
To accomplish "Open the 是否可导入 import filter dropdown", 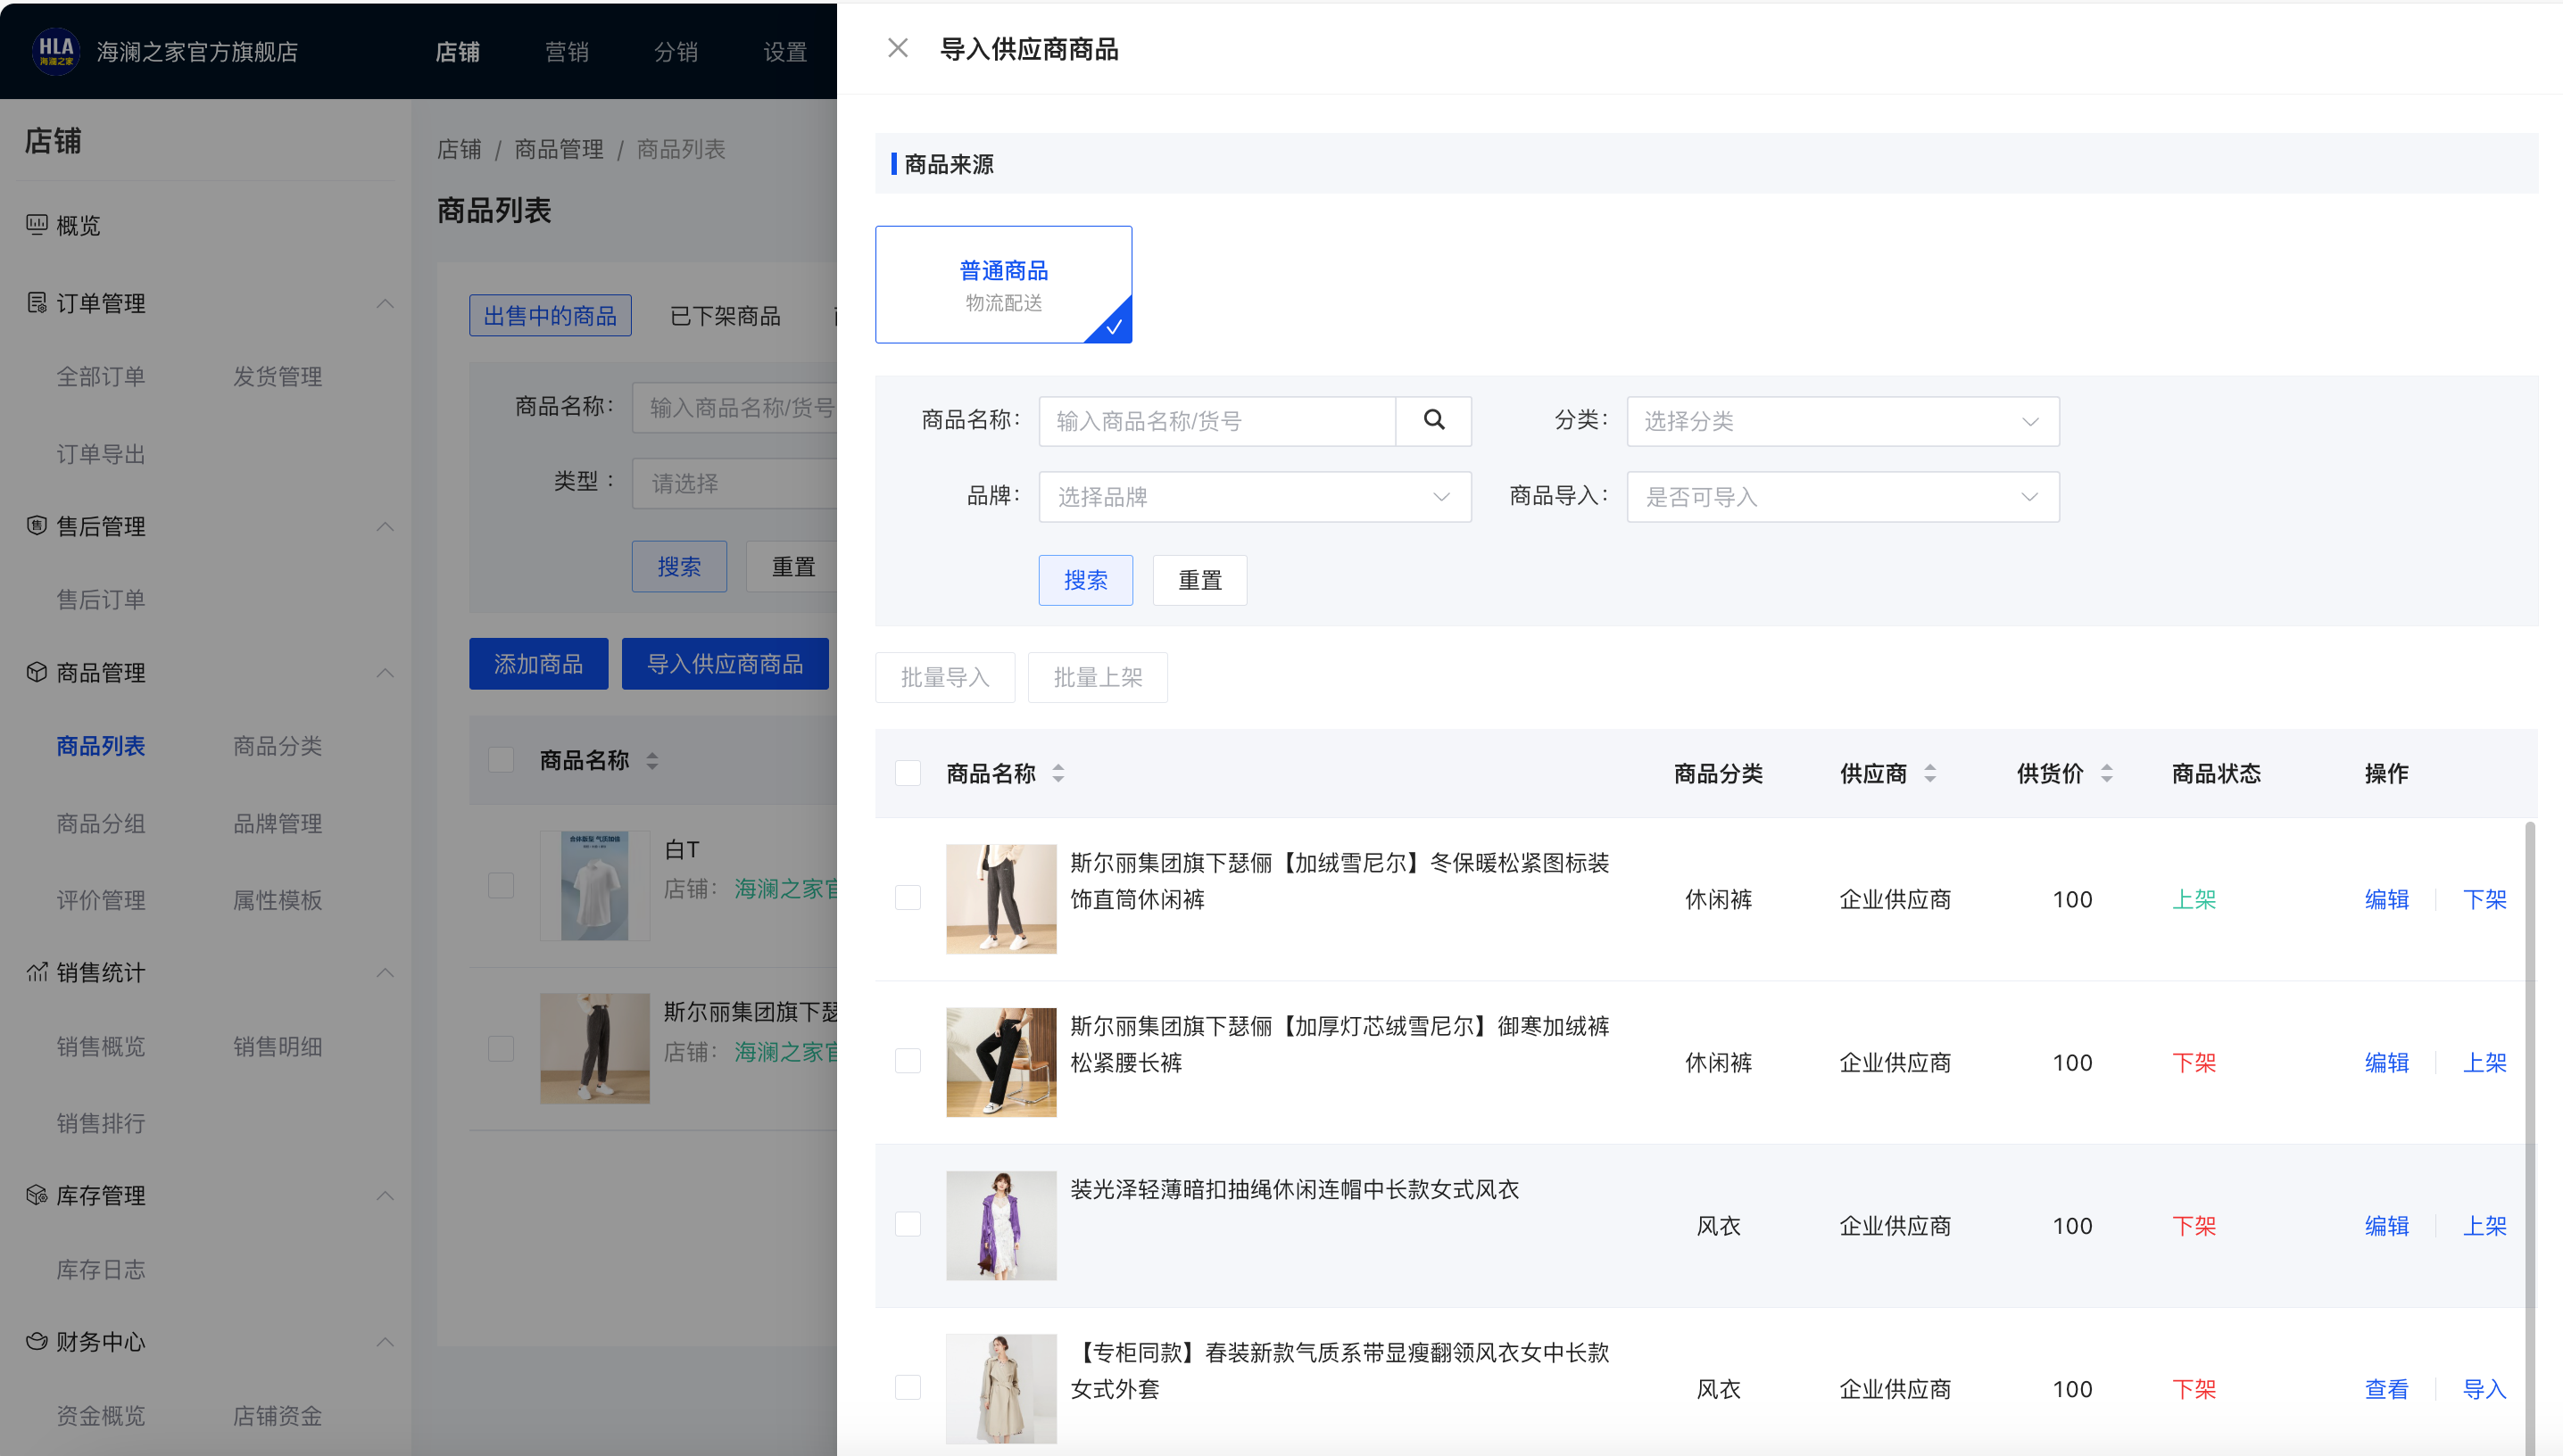I will point(1841,496).
